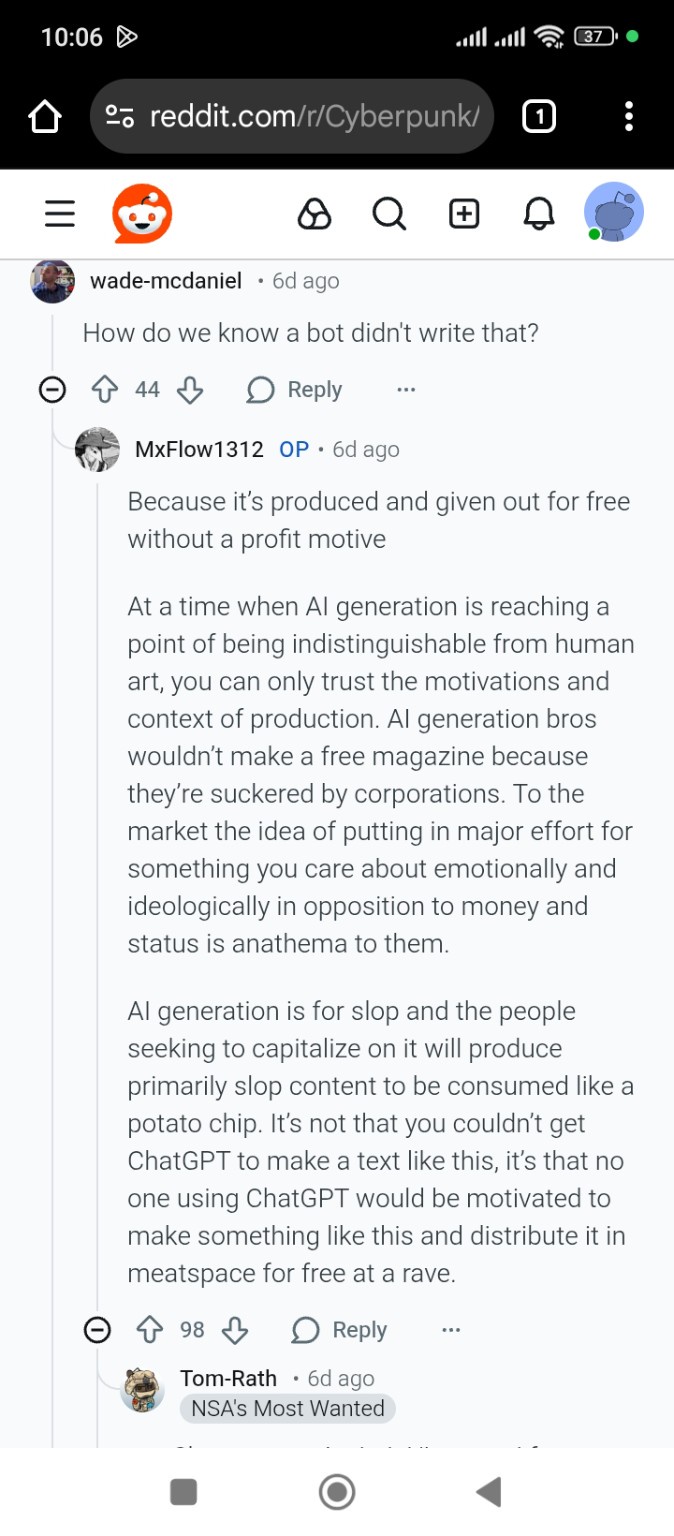
Task: Open the user avatar profile menu
Action: tap(613, 213)
